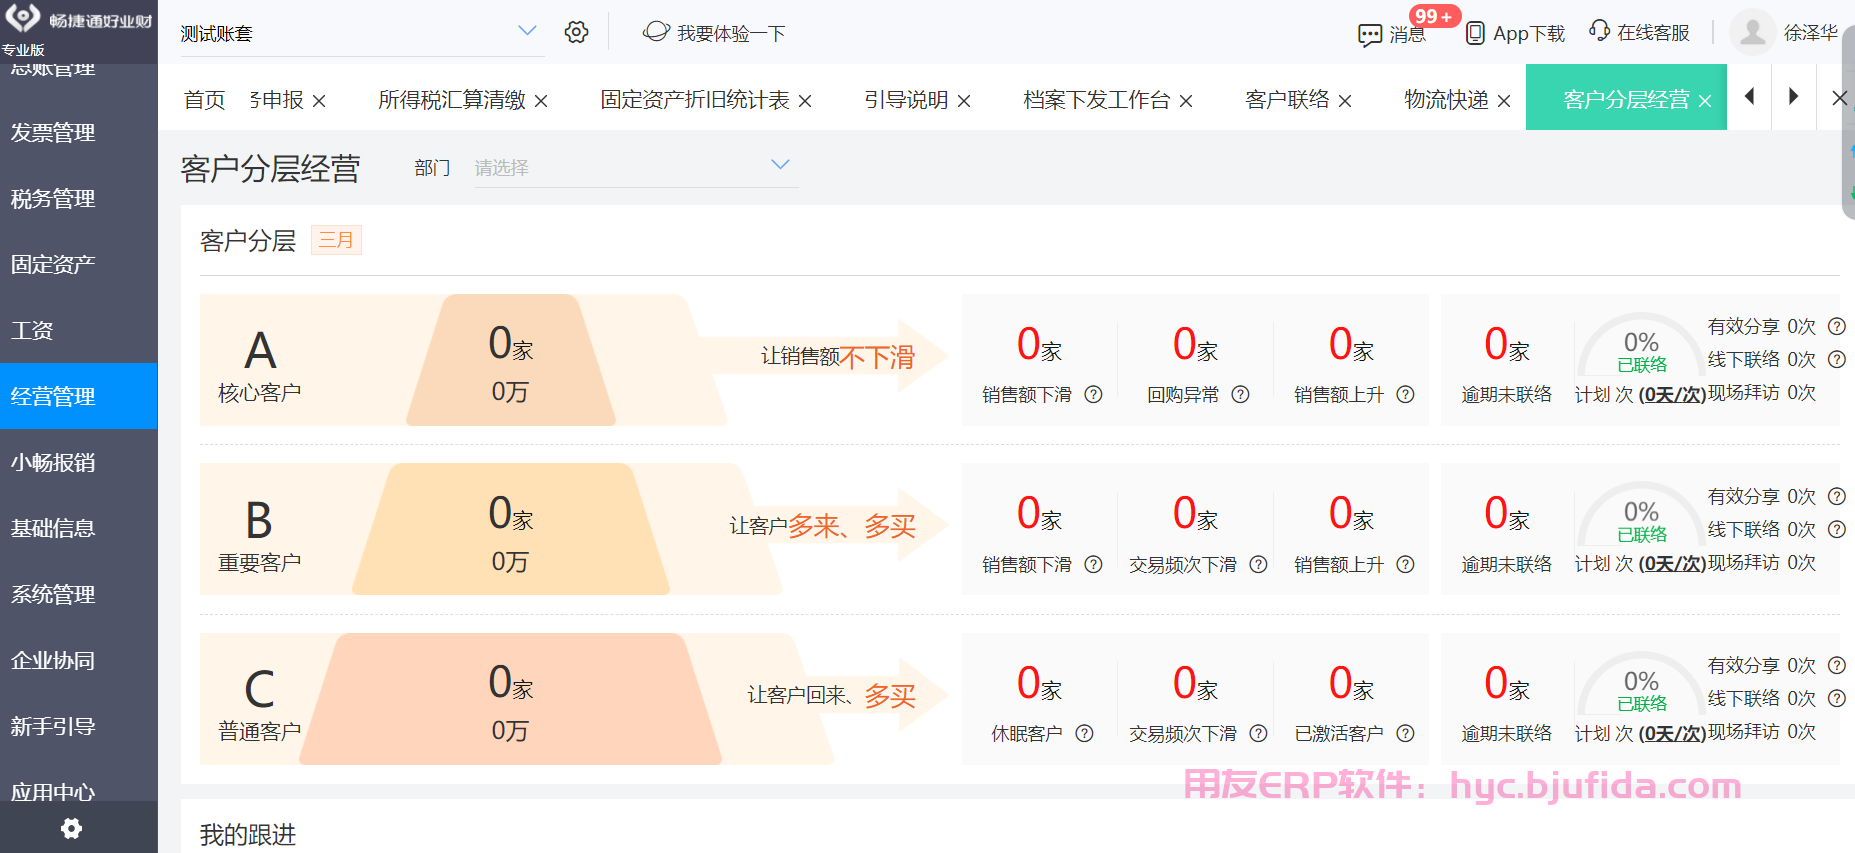Click B 重要客户 0家 funnel block
This screenshot has width=1855, height=853.
pyautogui.click(x=510, y=529)
